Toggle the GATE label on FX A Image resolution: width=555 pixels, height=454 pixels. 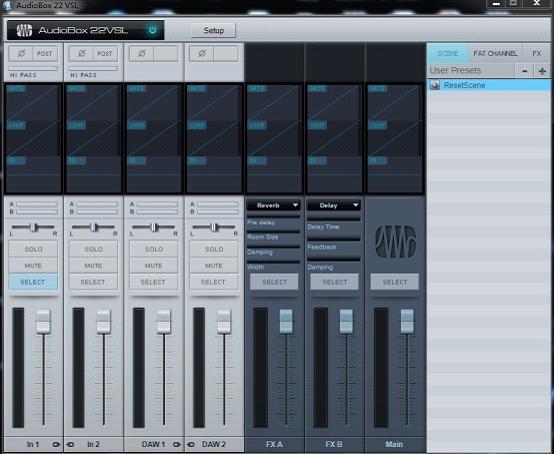[x=257, y=89]
